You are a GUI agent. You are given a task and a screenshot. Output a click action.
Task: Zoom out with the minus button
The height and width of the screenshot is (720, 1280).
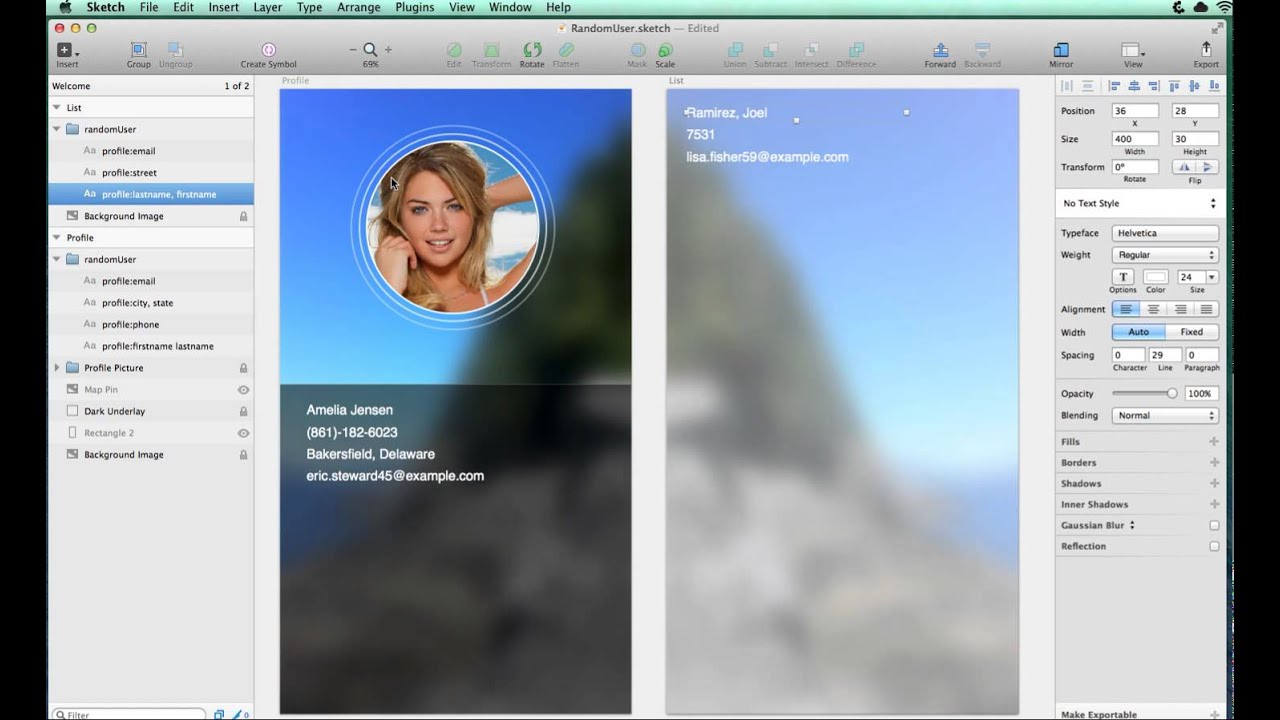coord(353,50)
